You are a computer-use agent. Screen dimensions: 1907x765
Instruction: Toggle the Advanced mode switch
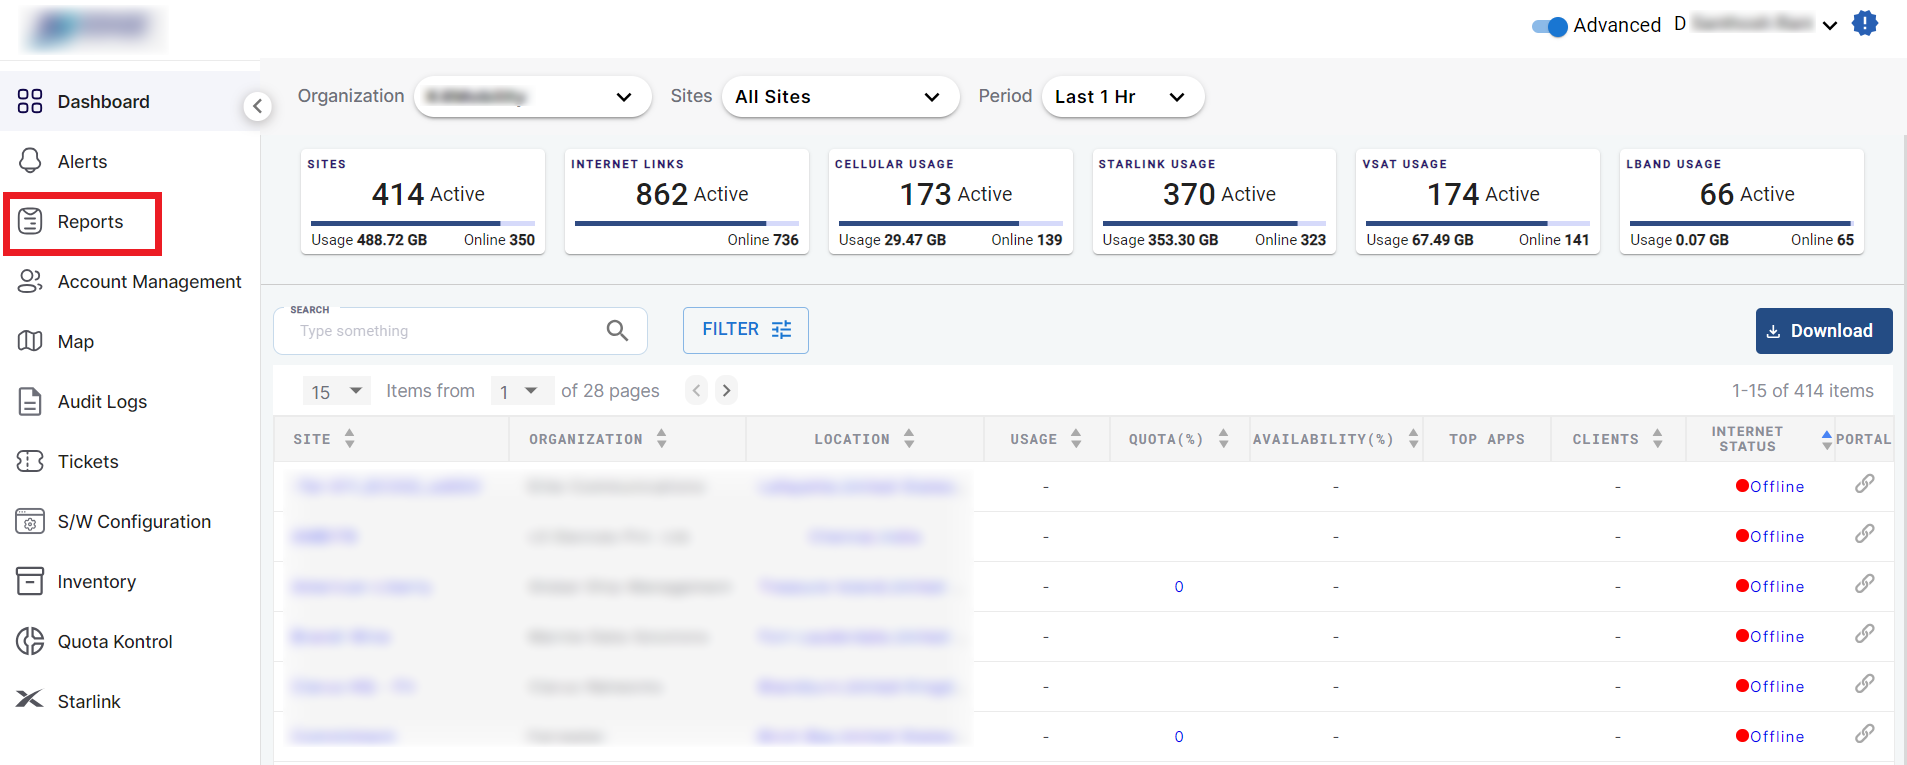1549,26
